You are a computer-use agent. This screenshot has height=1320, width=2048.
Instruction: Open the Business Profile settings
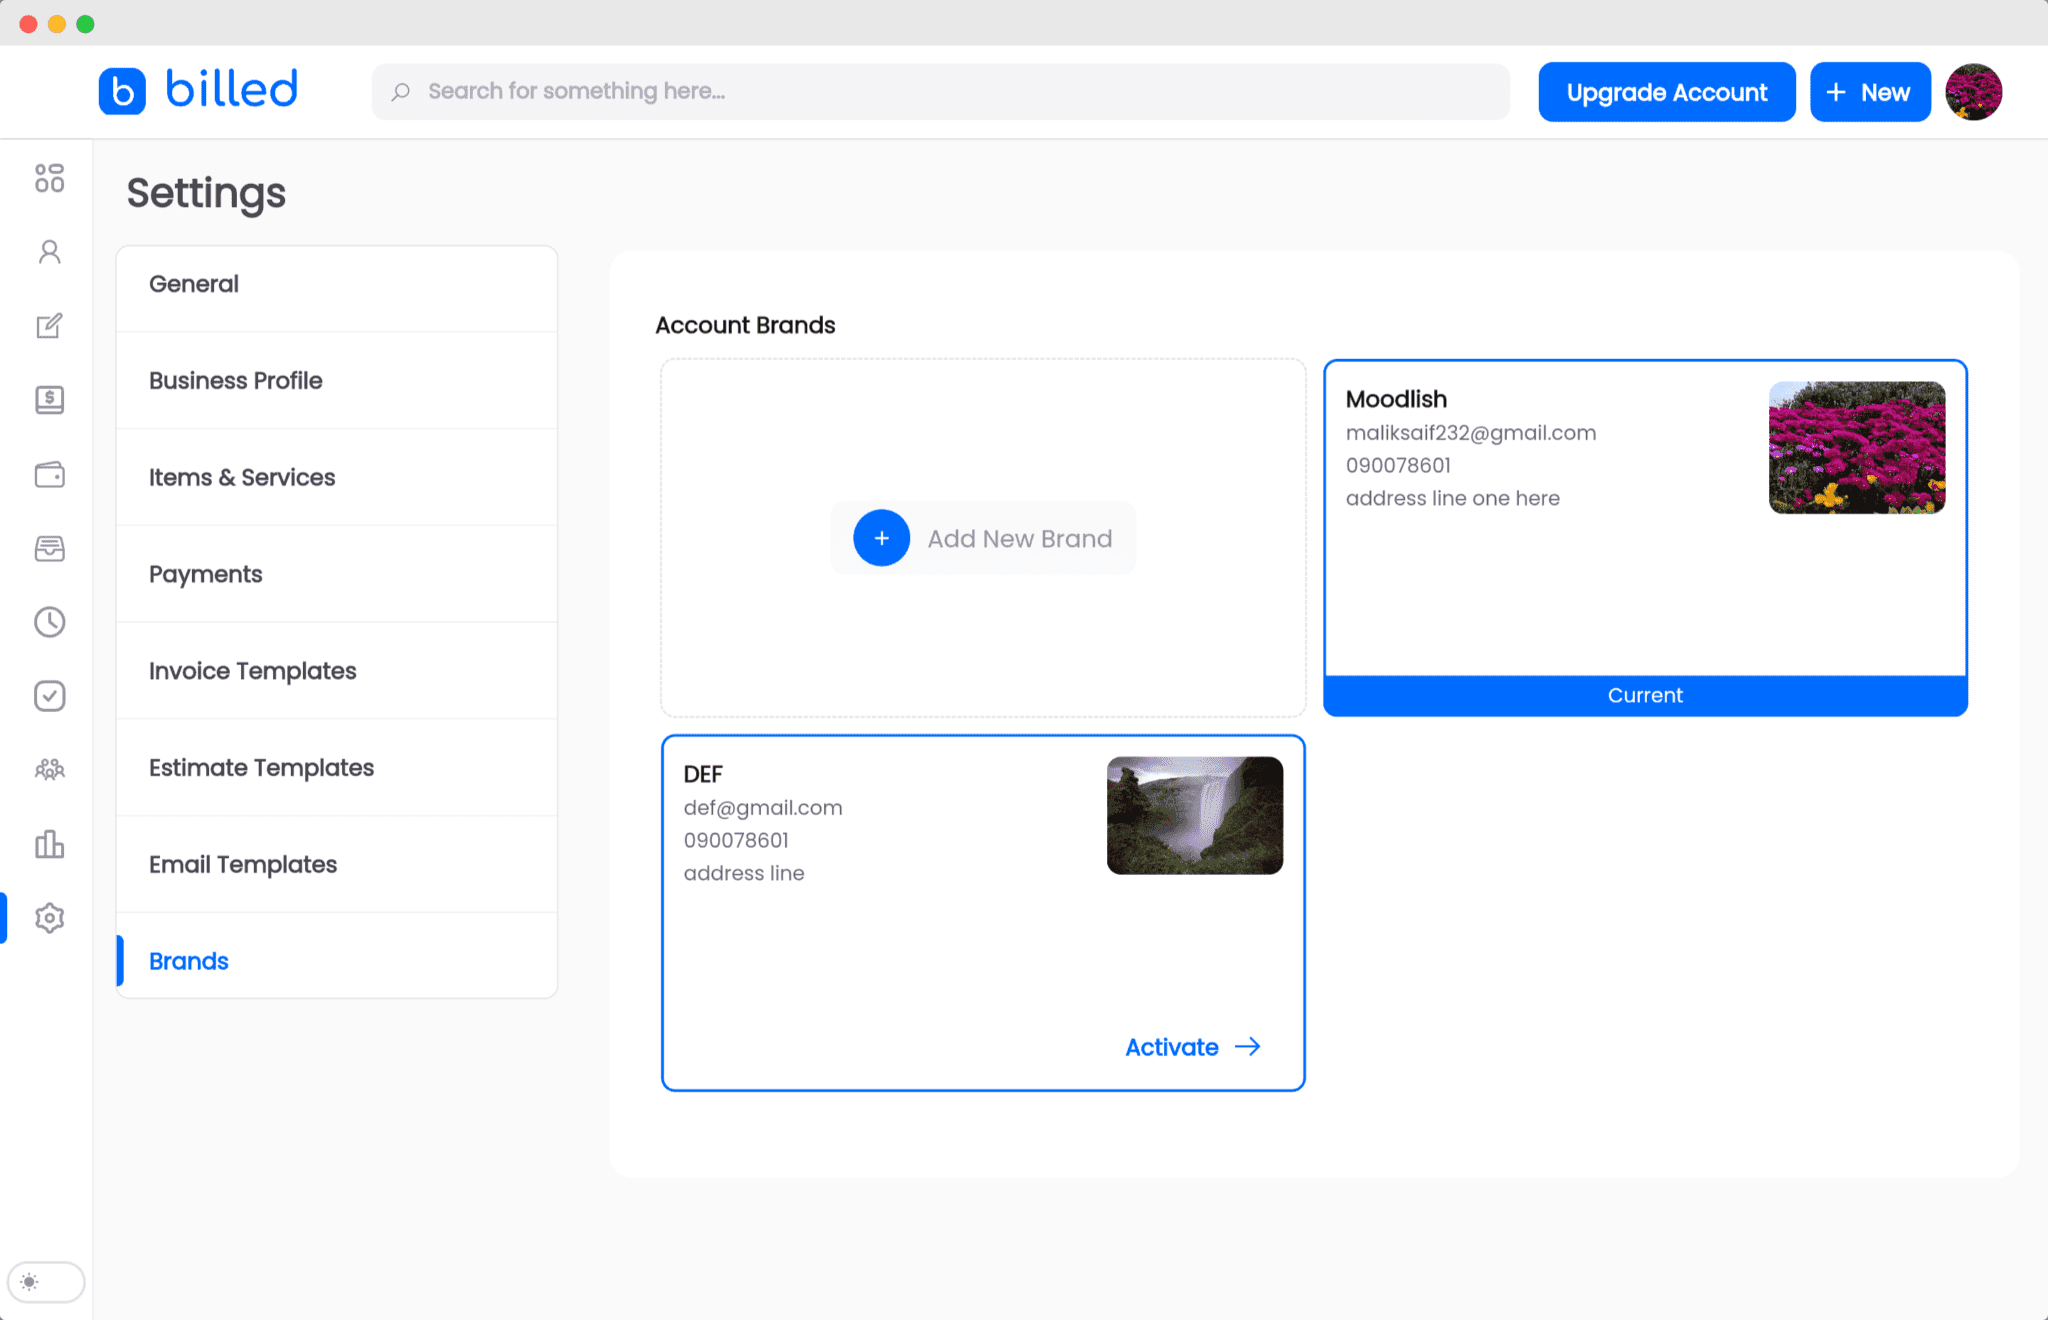(x=235, y=380)
